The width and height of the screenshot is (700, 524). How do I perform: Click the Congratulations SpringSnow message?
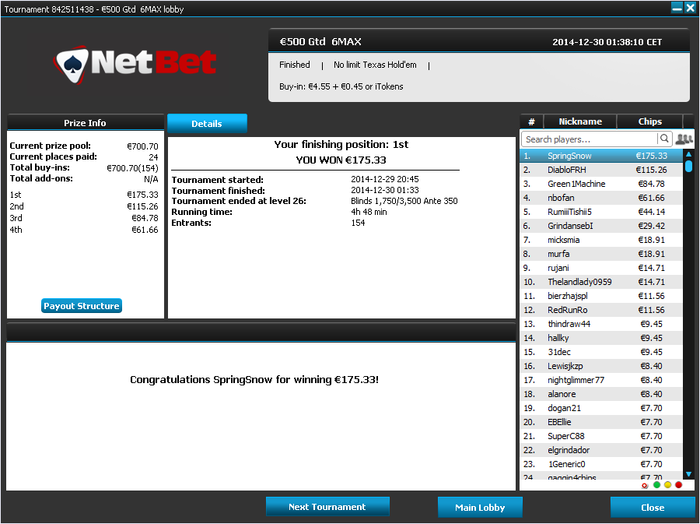254,380
